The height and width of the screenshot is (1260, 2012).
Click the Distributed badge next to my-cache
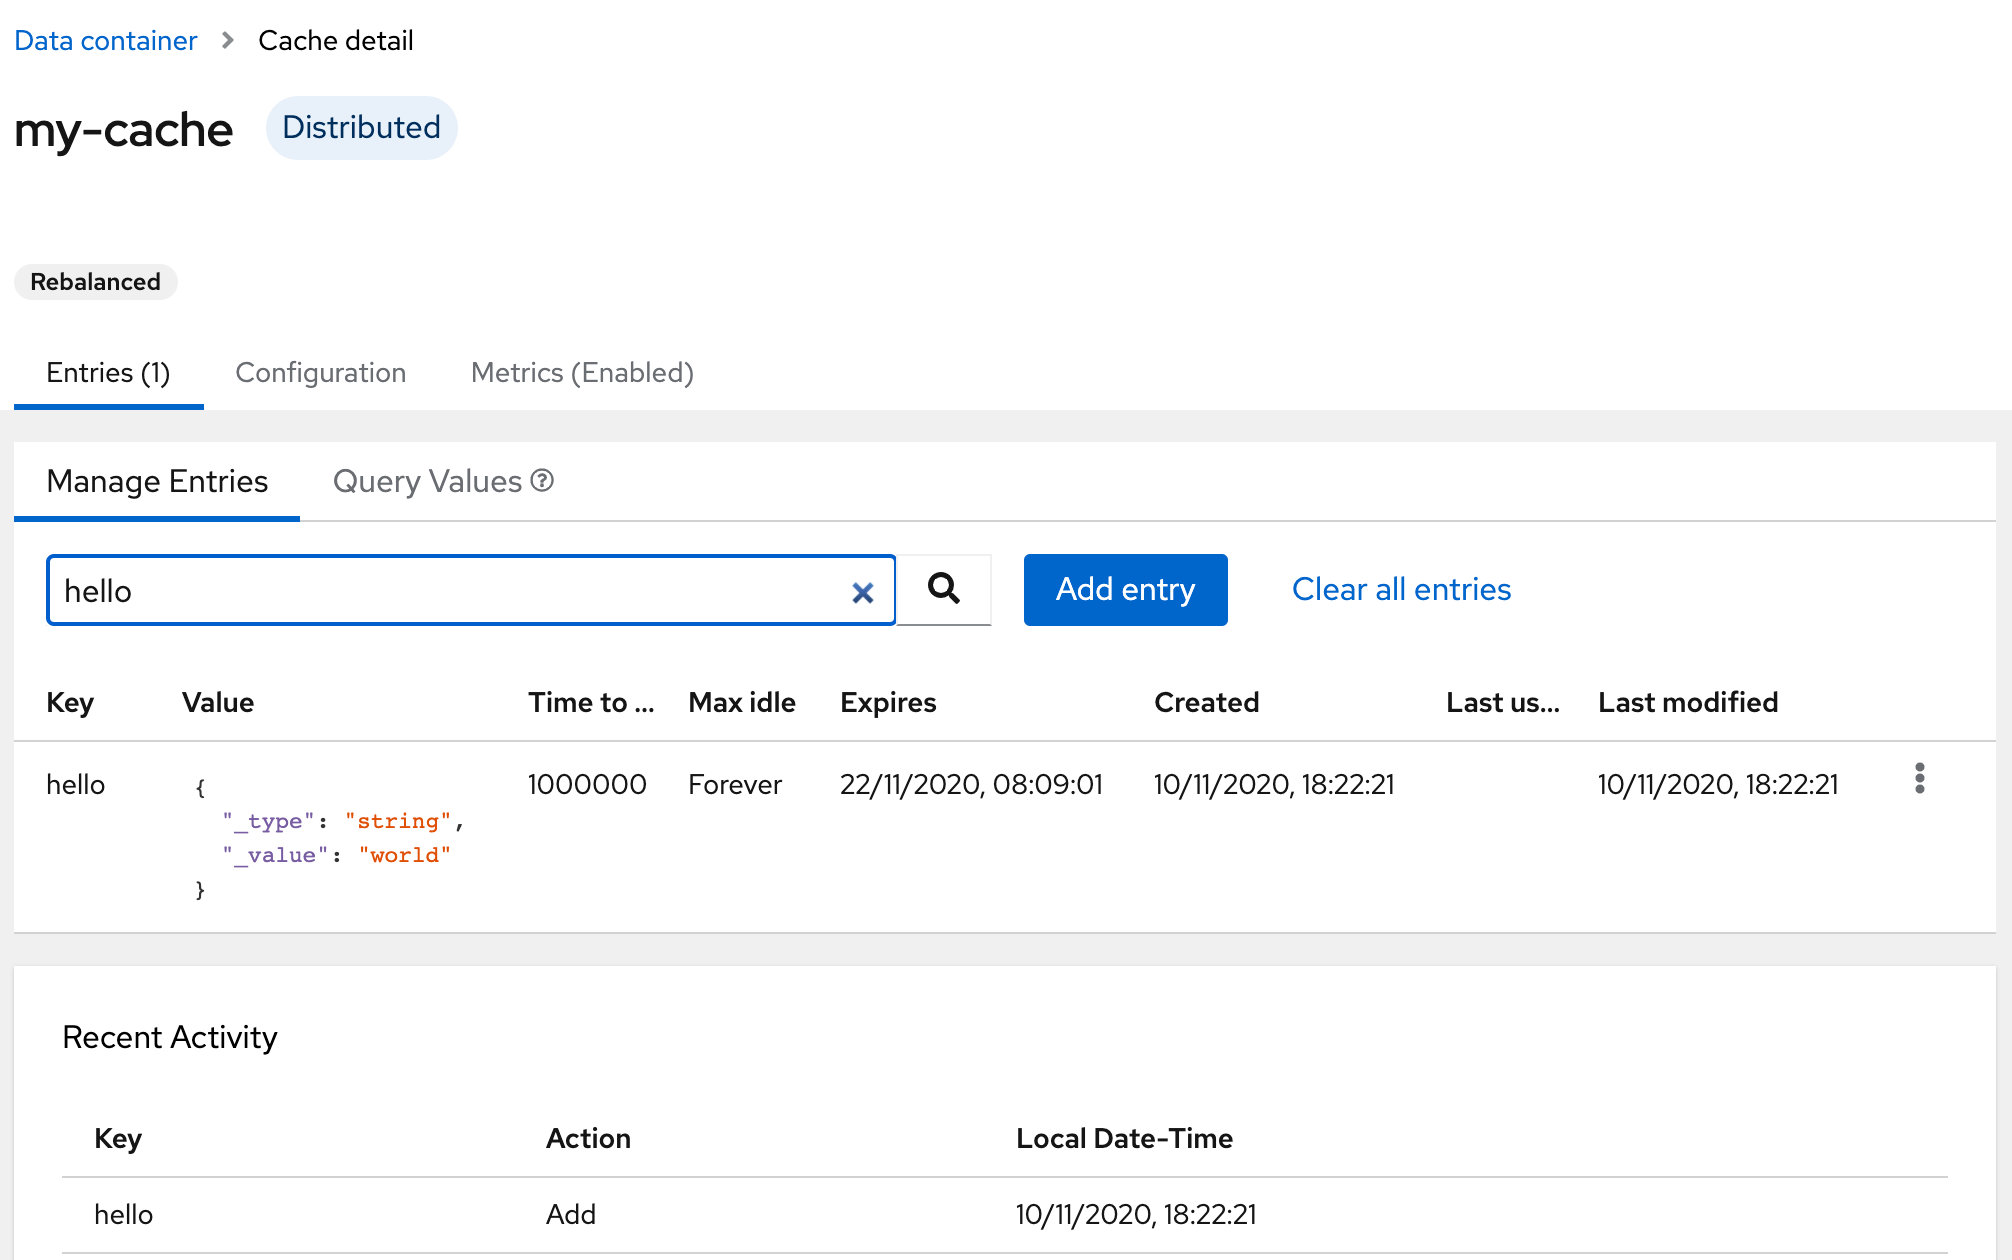[x=362, y=127]
